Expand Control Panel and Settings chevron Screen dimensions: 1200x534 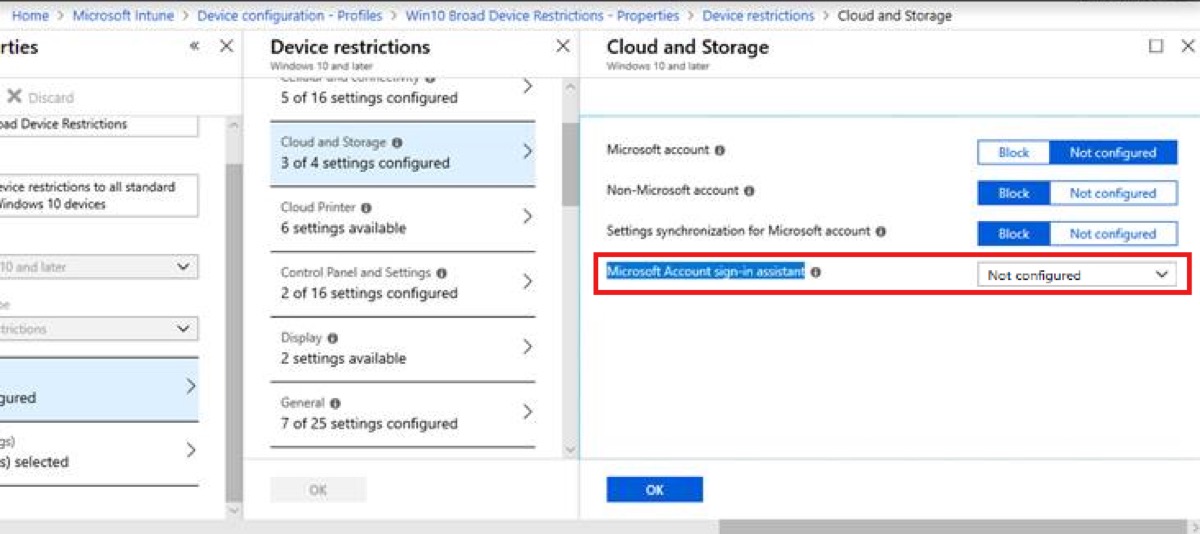[x=527, y=282]
